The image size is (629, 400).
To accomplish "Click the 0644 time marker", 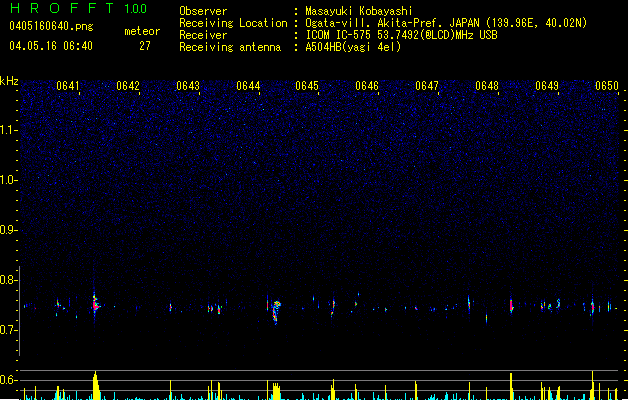I will (x=248, y=86).
